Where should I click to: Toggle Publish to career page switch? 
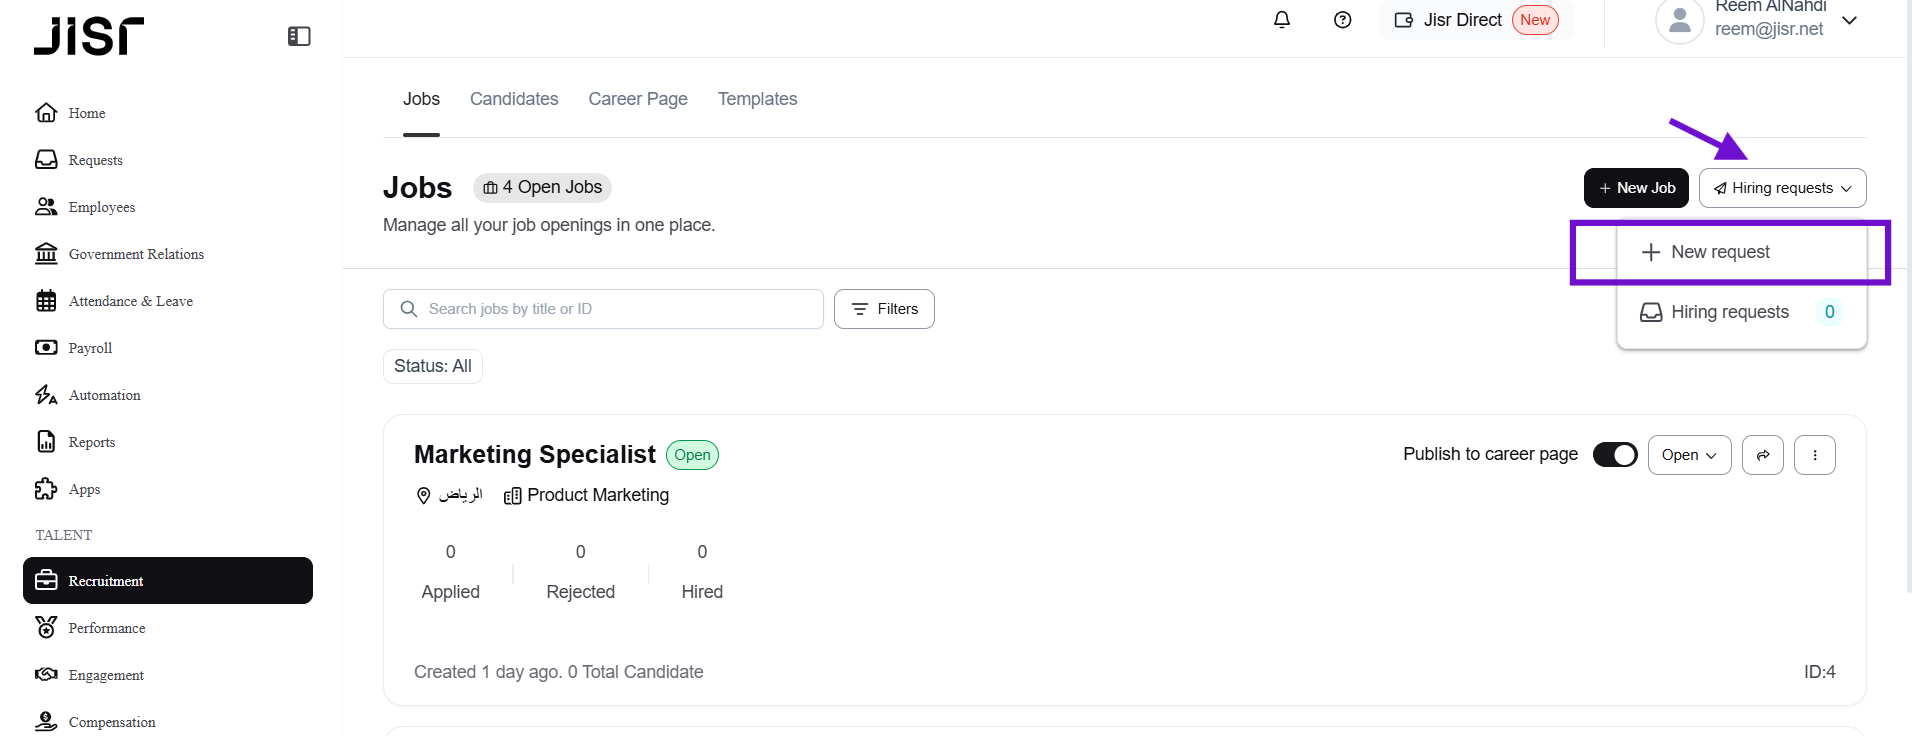click(x=1614, y=455)
